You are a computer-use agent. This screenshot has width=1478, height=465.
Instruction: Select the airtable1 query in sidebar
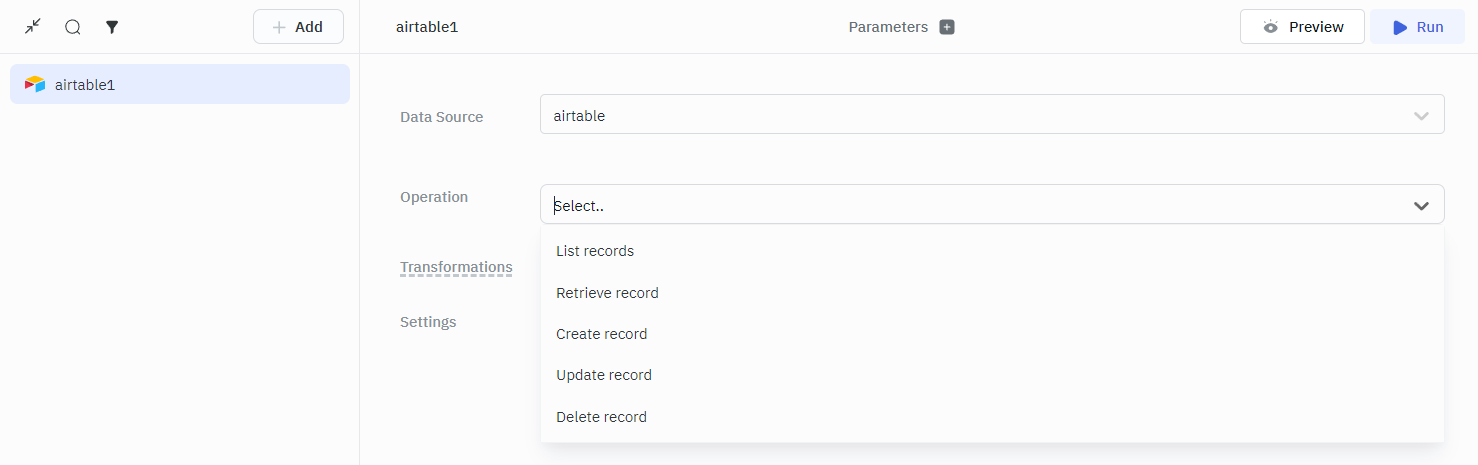(x=180, y=85)
